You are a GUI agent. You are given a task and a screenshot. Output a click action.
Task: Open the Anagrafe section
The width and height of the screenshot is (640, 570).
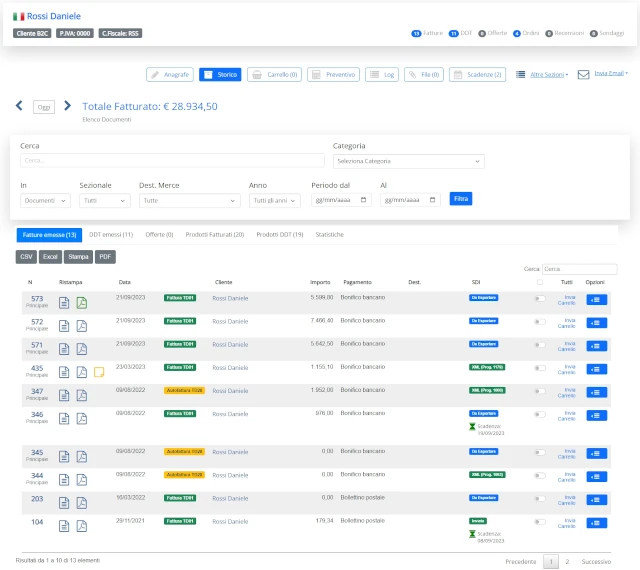point(170,75)
